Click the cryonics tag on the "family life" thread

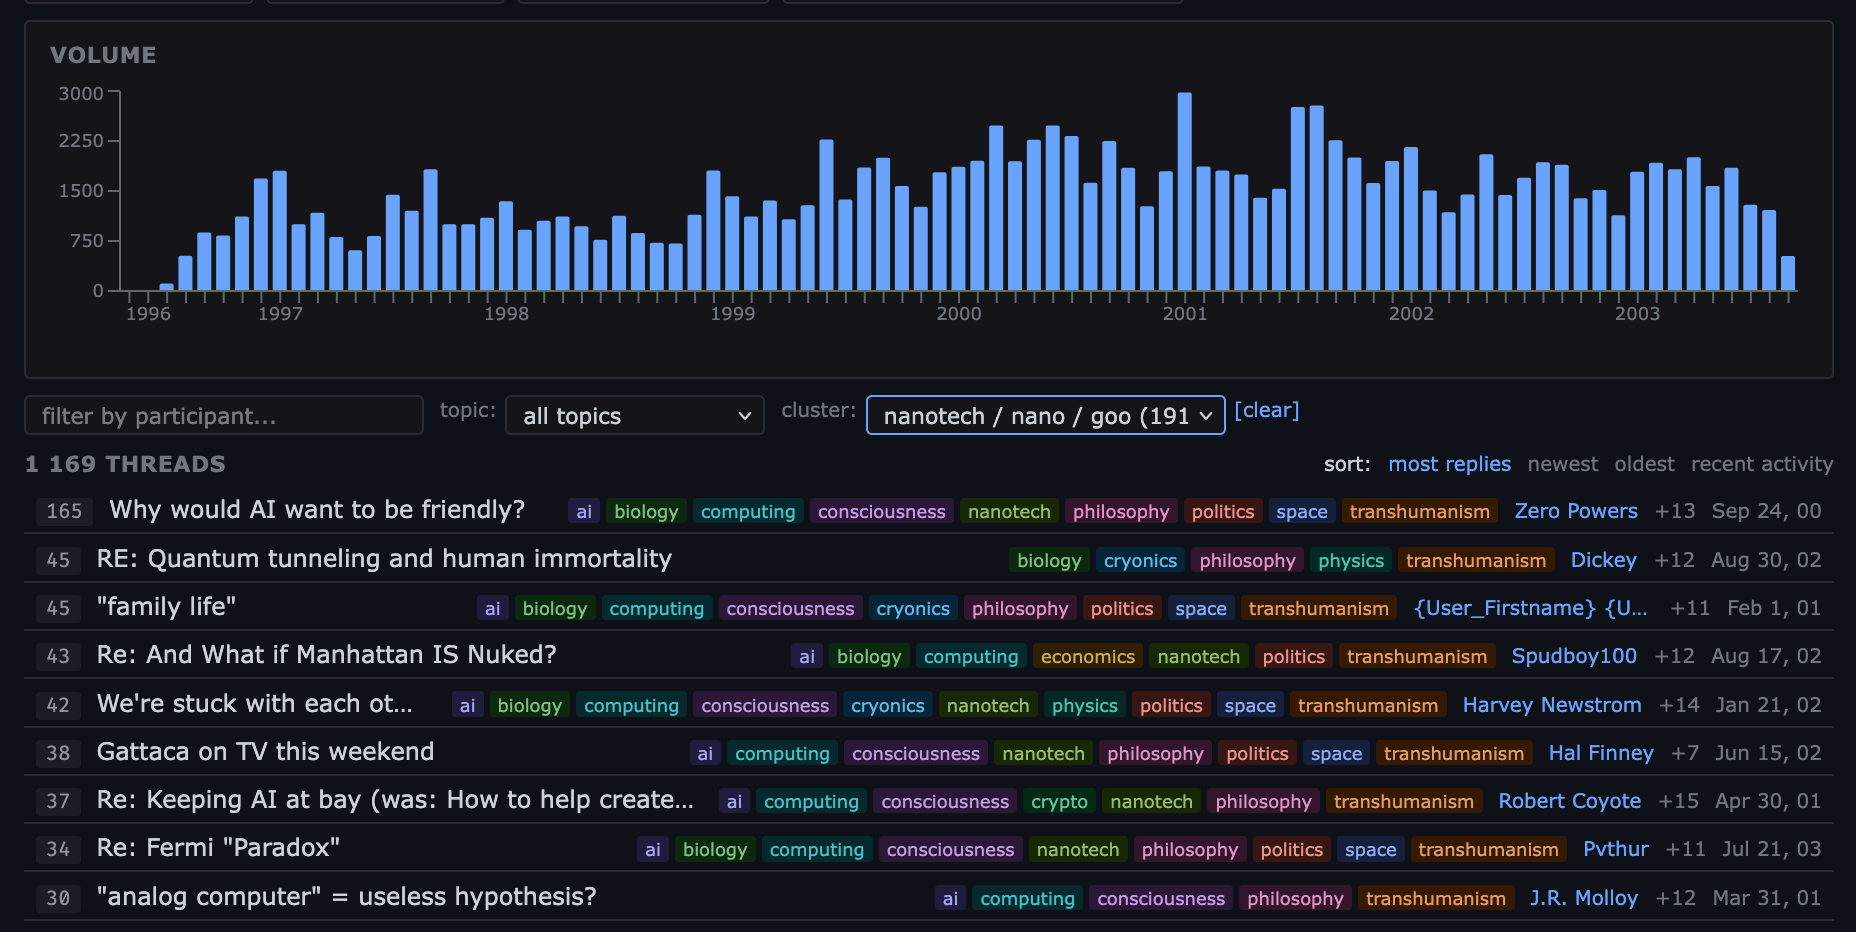[912, 609]
